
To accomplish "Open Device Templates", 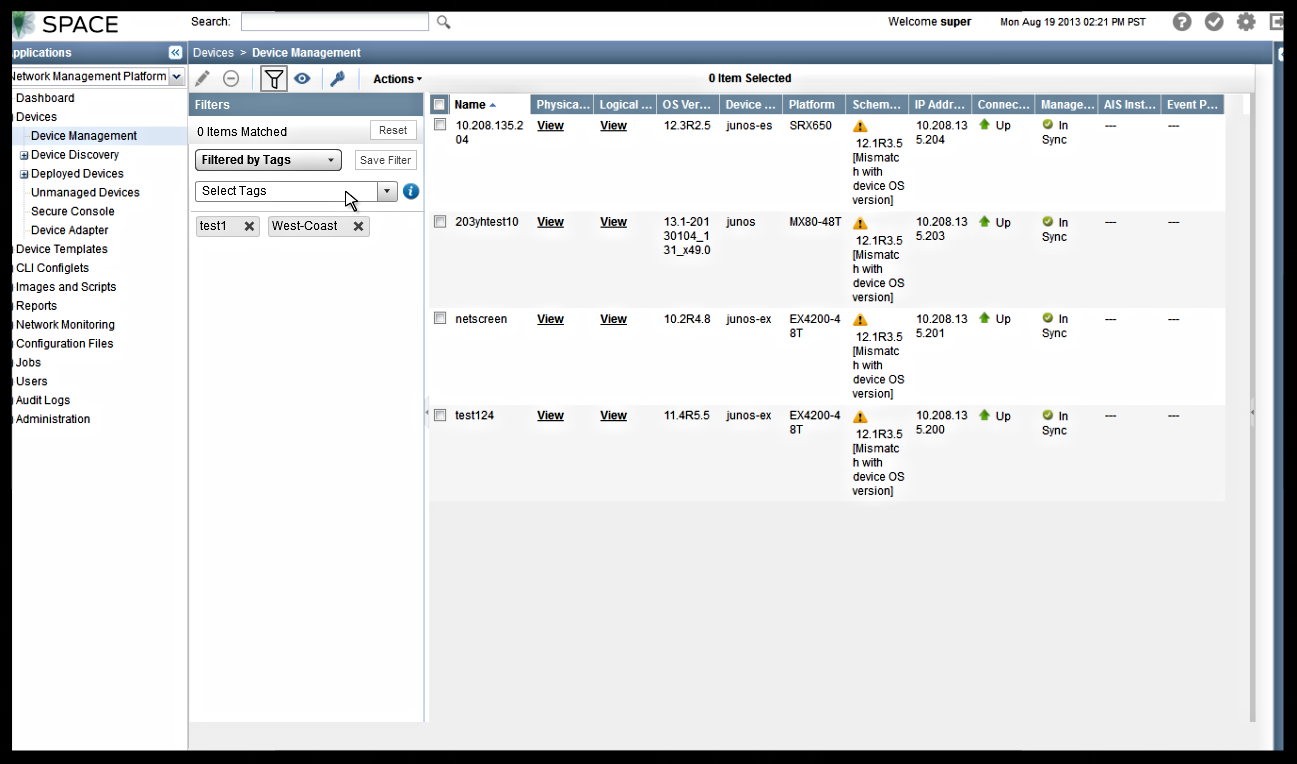I will click(x=62, y=250).
